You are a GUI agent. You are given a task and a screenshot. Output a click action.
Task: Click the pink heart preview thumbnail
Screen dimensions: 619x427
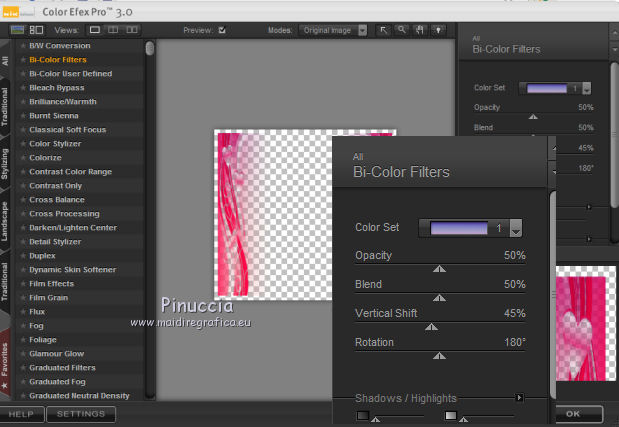click(585, 323)
